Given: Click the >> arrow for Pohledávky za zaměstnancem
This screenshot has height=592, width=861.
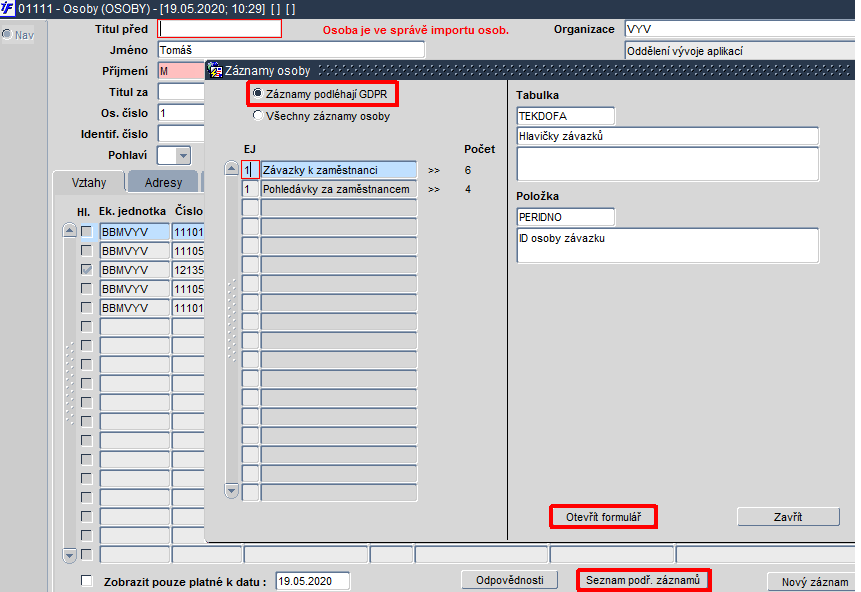Looking at the screenshot, I should 434,189.
